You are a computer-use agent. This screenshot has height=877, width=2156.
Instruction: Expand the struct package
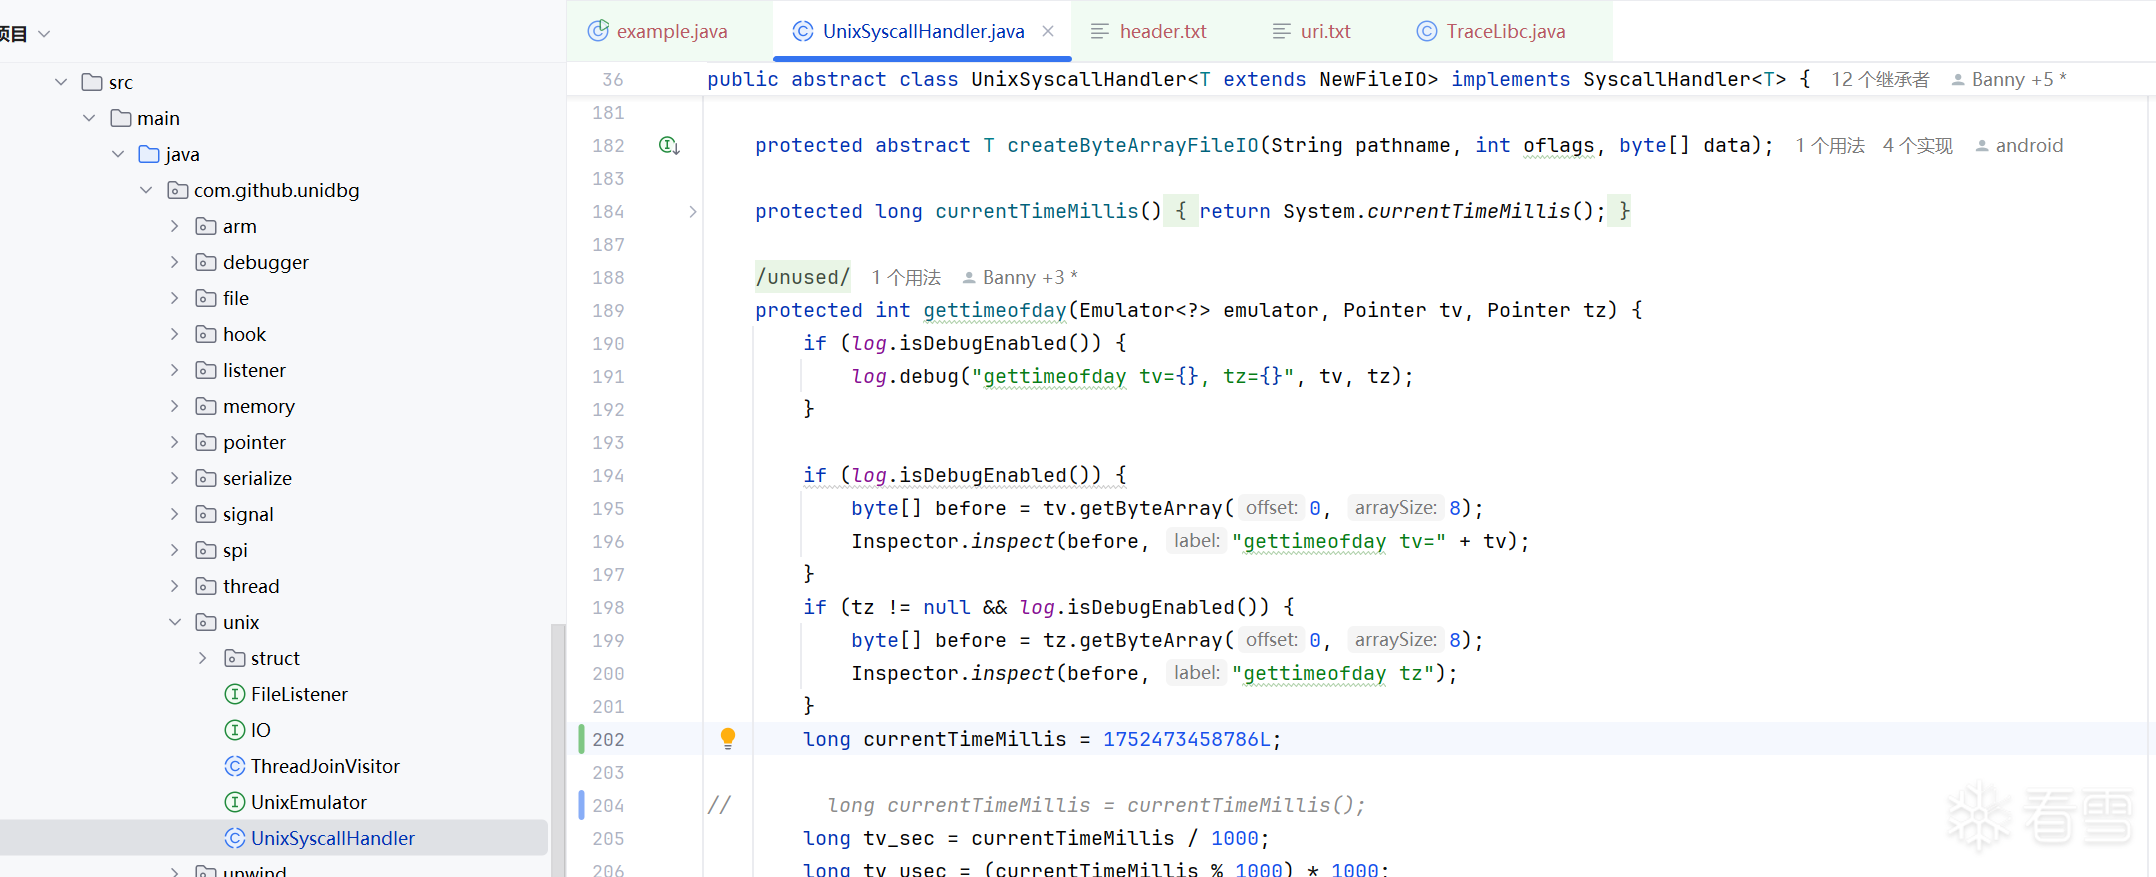[x=203, y=658]
